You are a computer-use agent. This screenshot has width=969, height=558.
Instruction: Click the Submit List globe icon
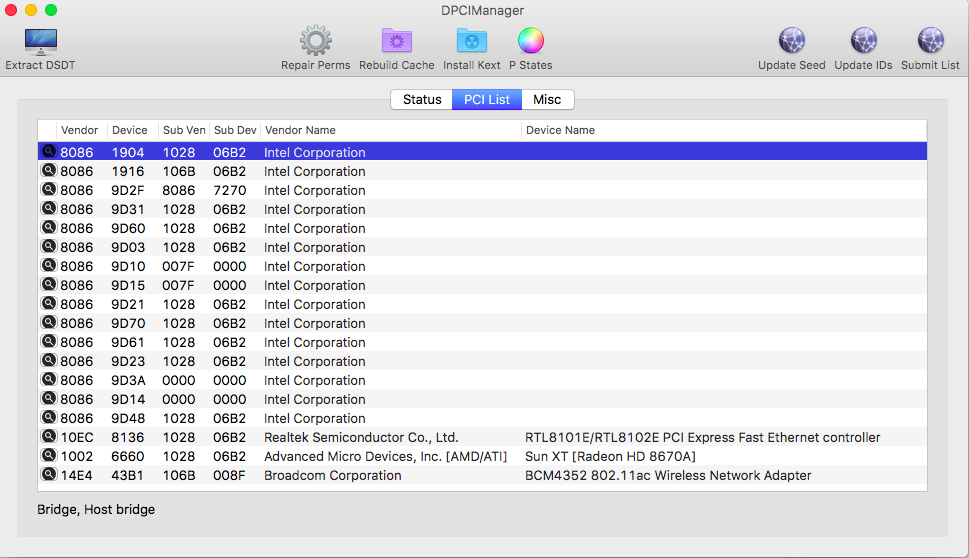930,42
